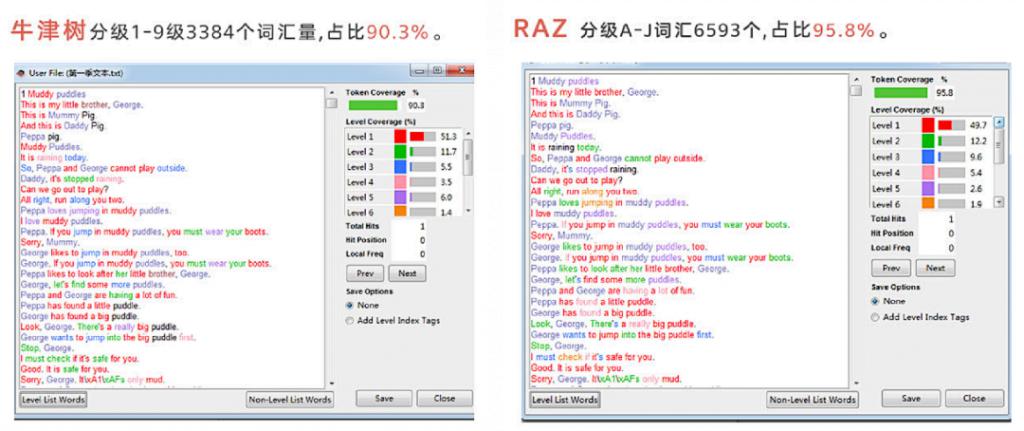
Task: Click scroll-up arrow of left text pane
Action: 331,93
